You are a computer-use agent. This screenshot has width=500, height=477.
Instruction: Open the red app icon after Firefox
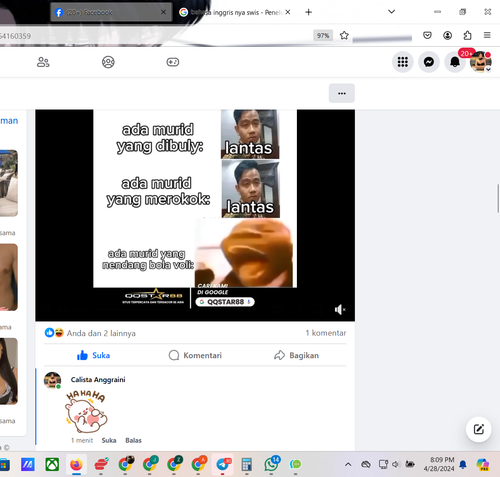point(101,464)
